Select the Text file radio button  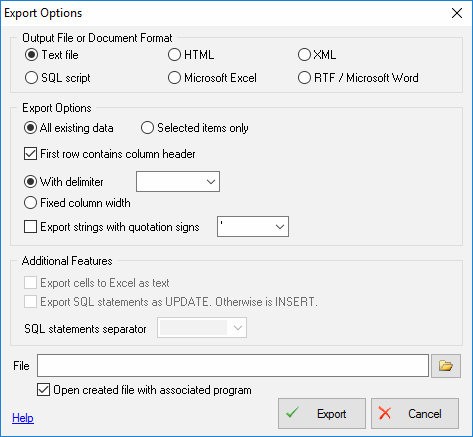click(52, 55)
